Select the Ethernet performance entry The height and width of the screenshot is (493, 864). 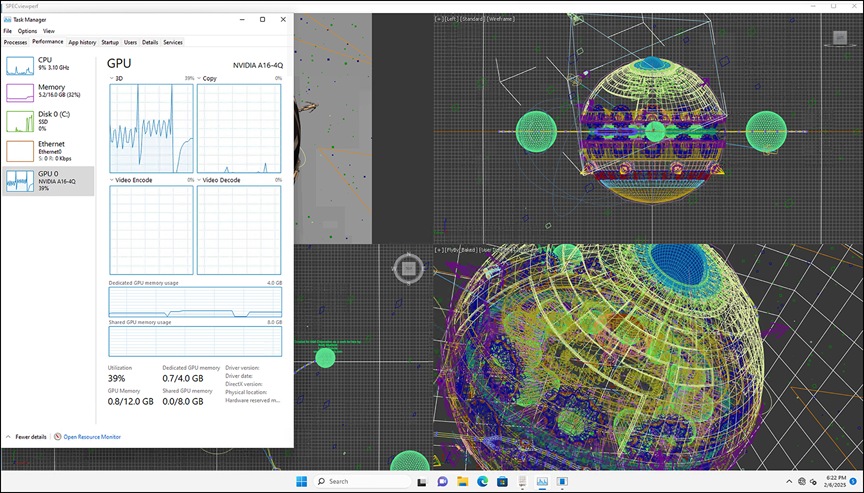pyautogui.click(x=48, y=150)
